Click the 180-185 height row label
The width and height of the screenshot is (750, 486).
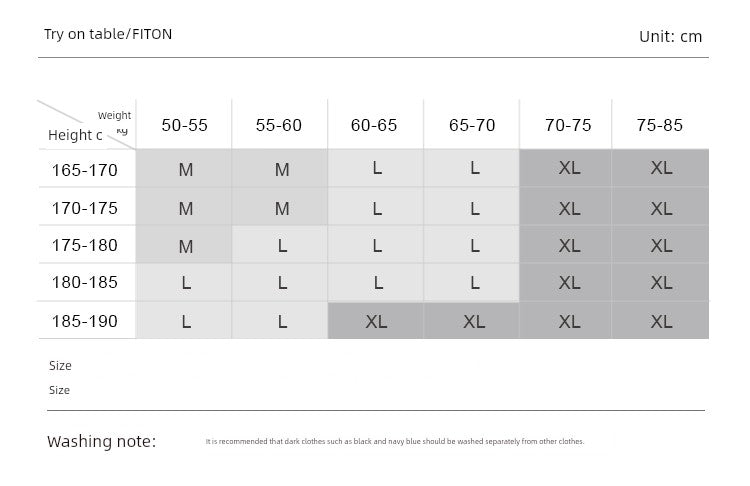click(x=85, y=283)
